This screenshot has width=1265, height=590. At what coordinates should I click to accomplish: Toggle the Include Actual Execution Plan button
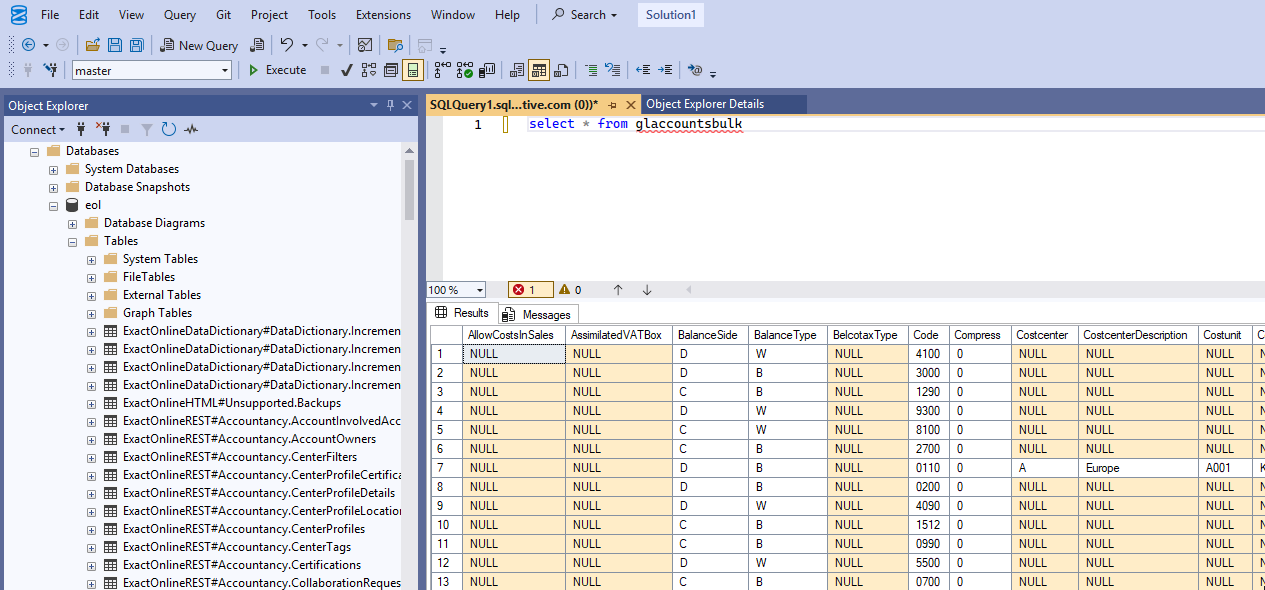coord(441,70)
